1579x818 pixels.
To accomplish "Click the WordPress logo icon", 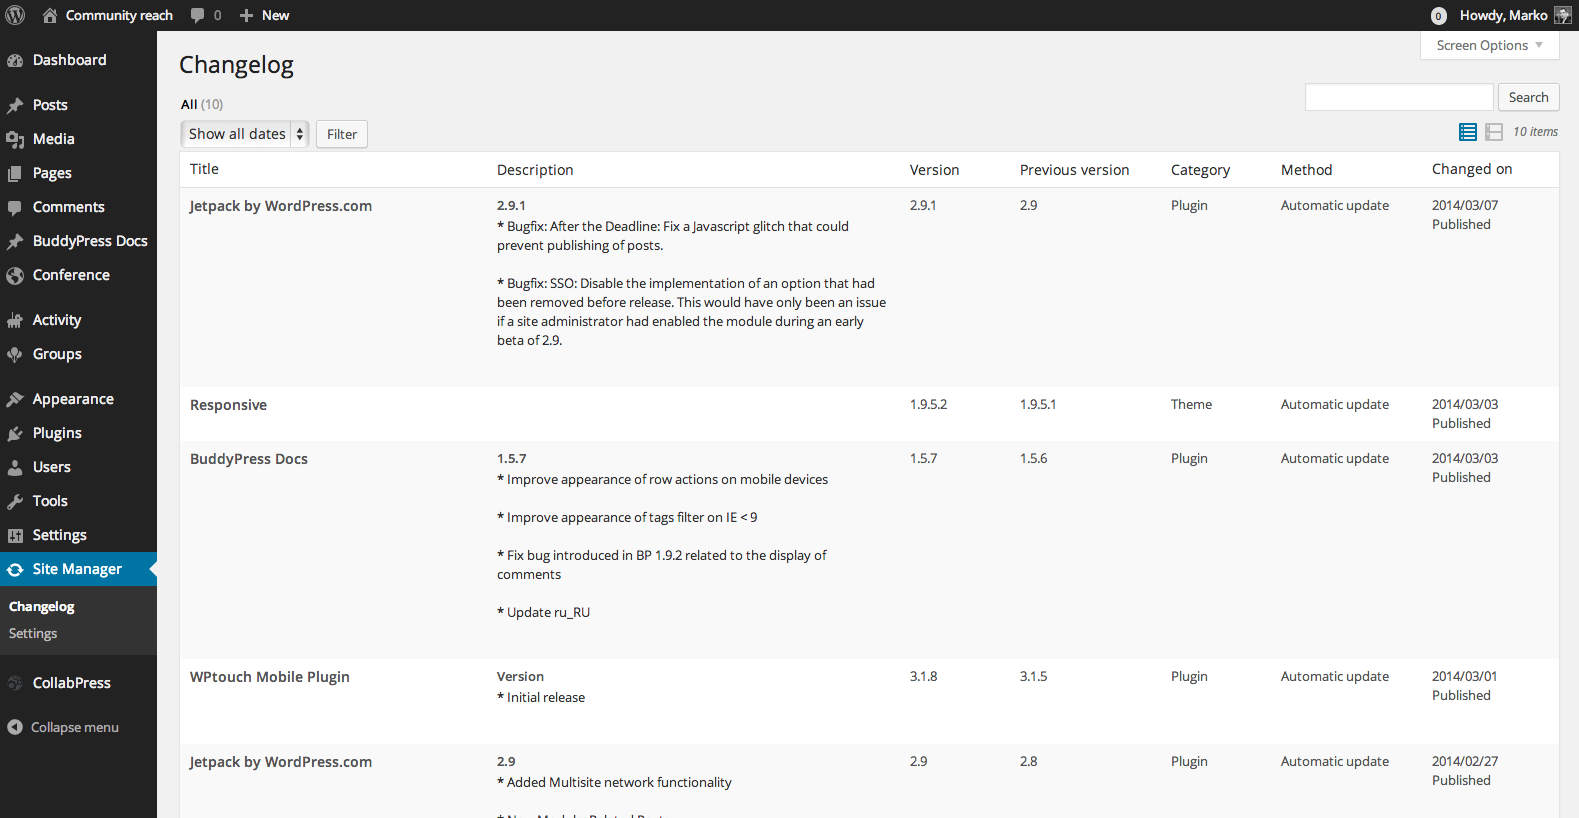I will pos(15,15).
